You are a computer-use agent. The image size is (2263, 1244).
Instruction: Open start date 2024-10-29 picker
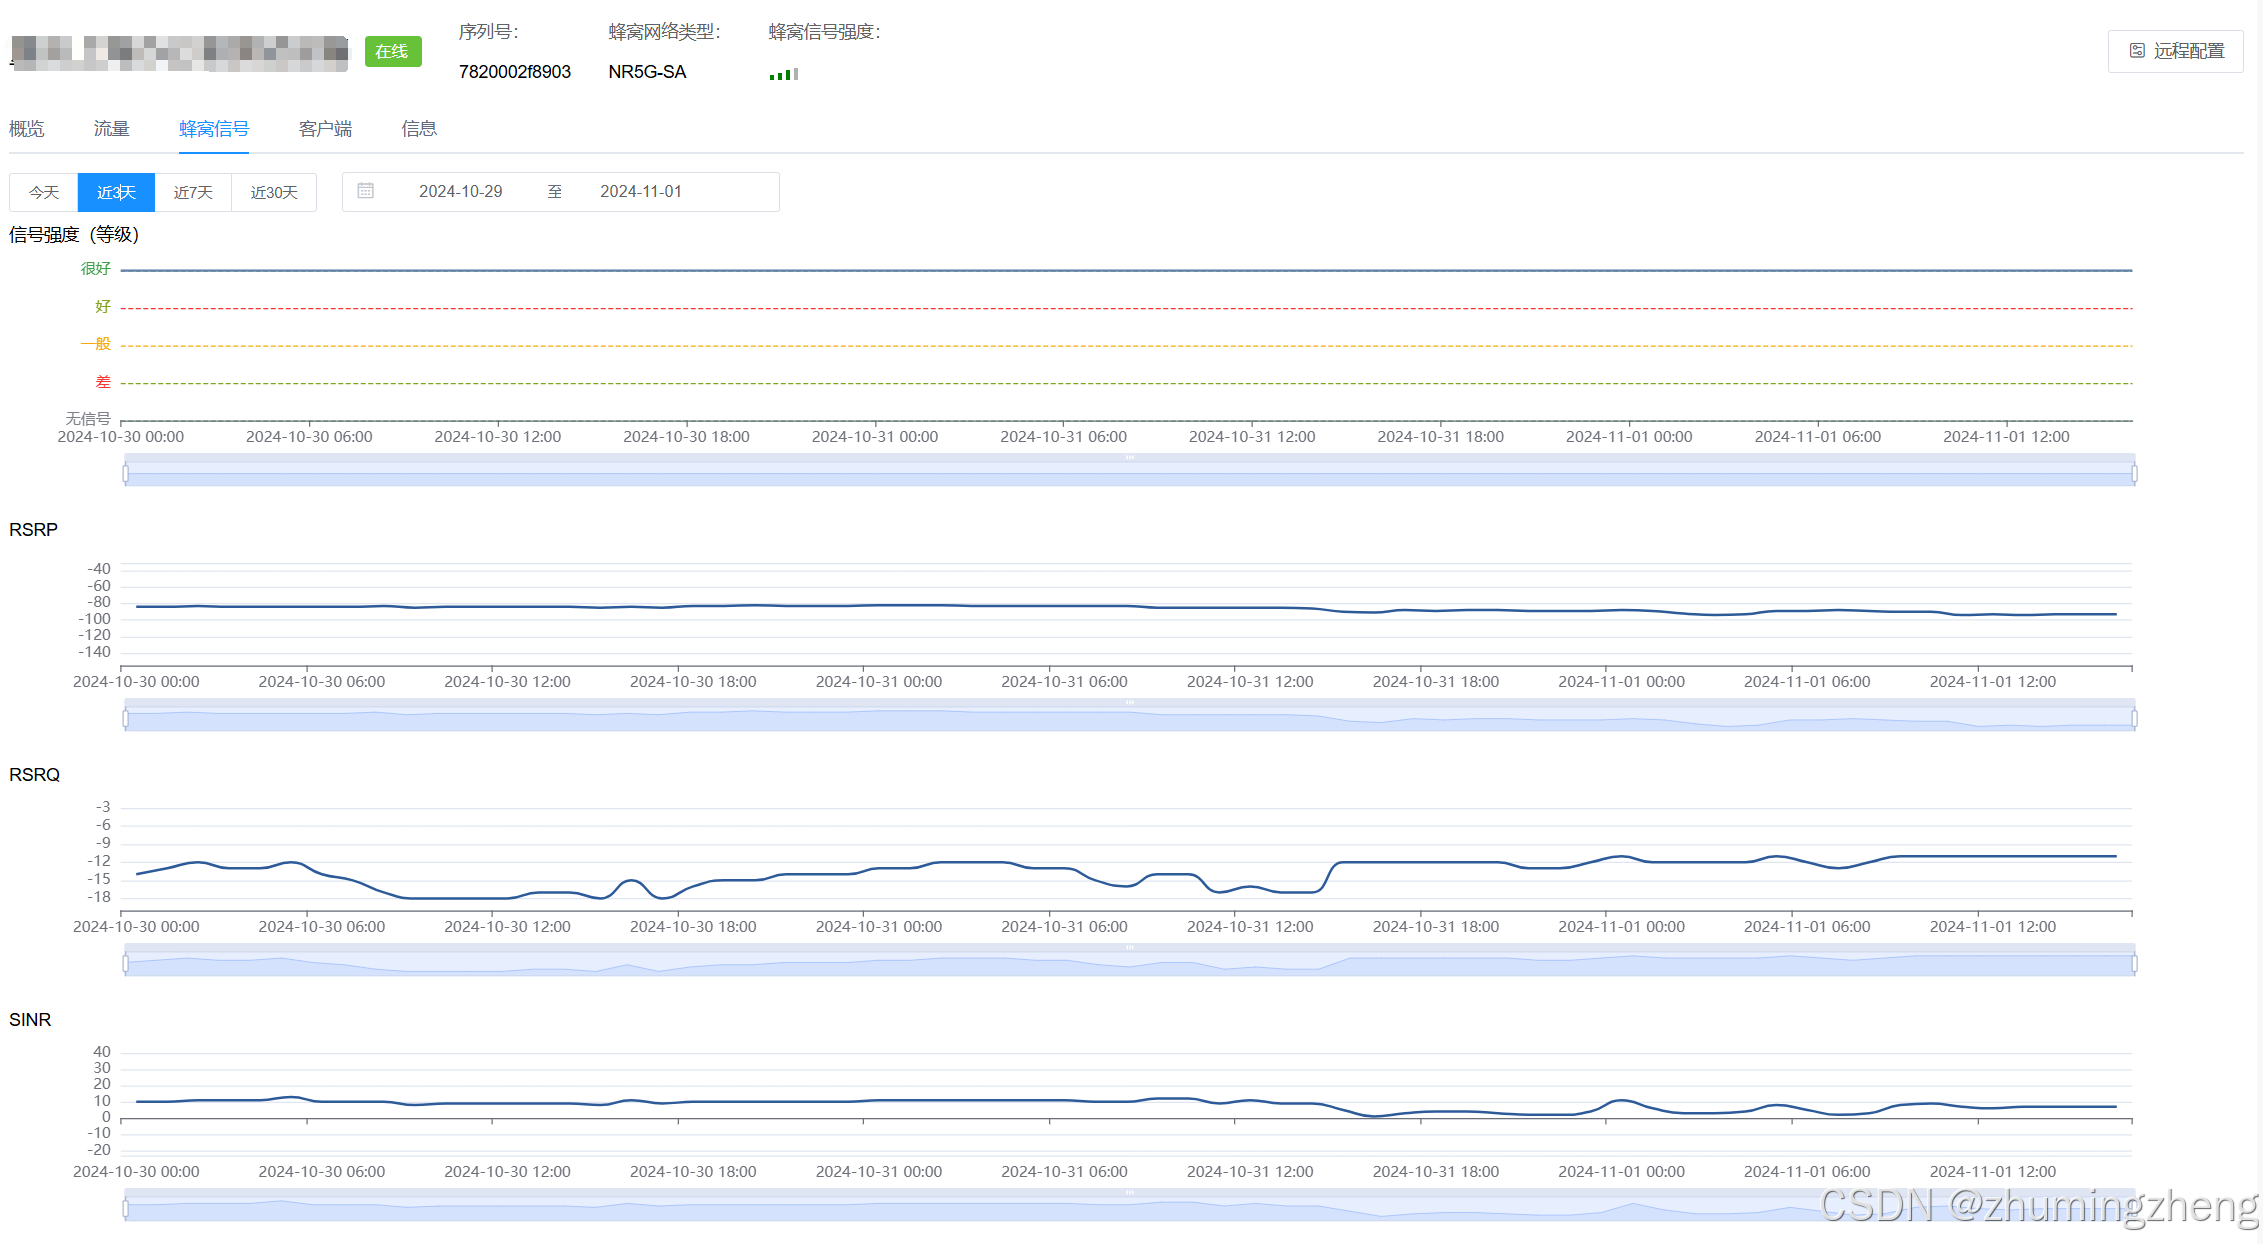pyautogui.click(x=460, y=191)
